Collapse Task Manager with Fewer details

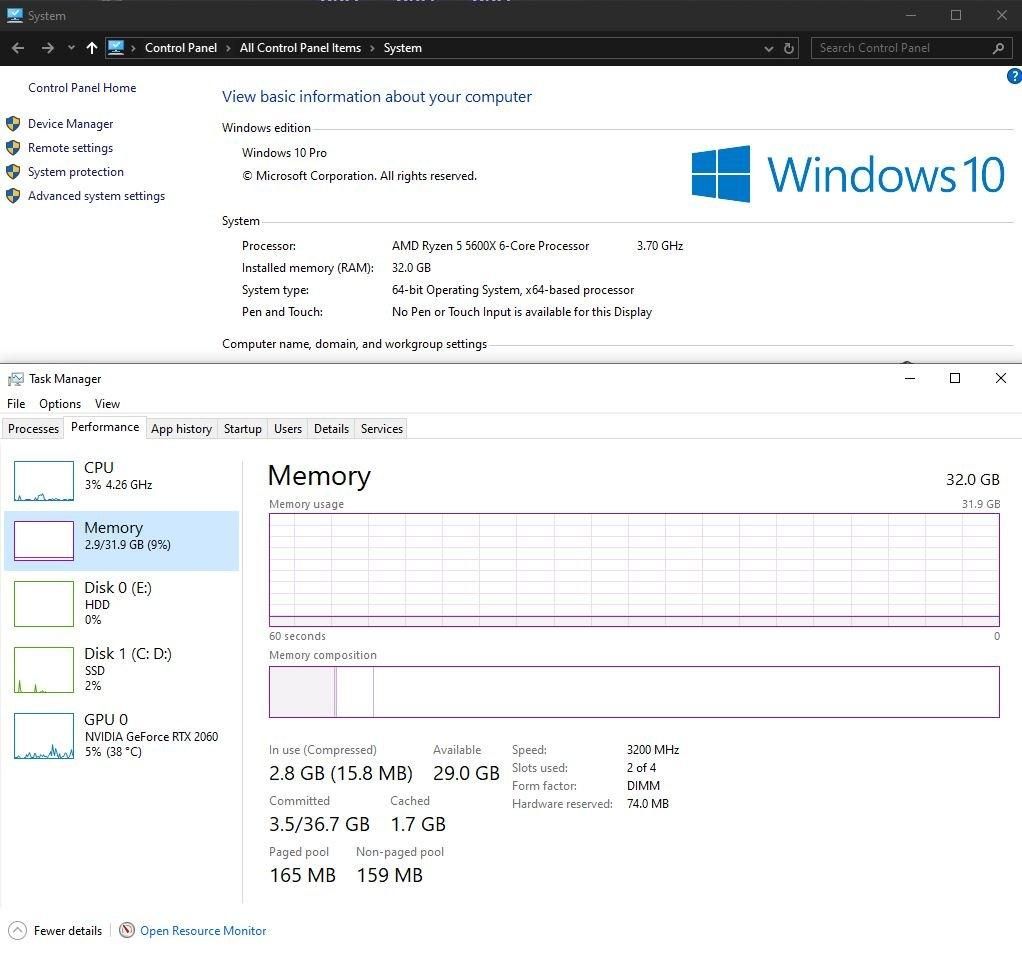coord(68,931)
